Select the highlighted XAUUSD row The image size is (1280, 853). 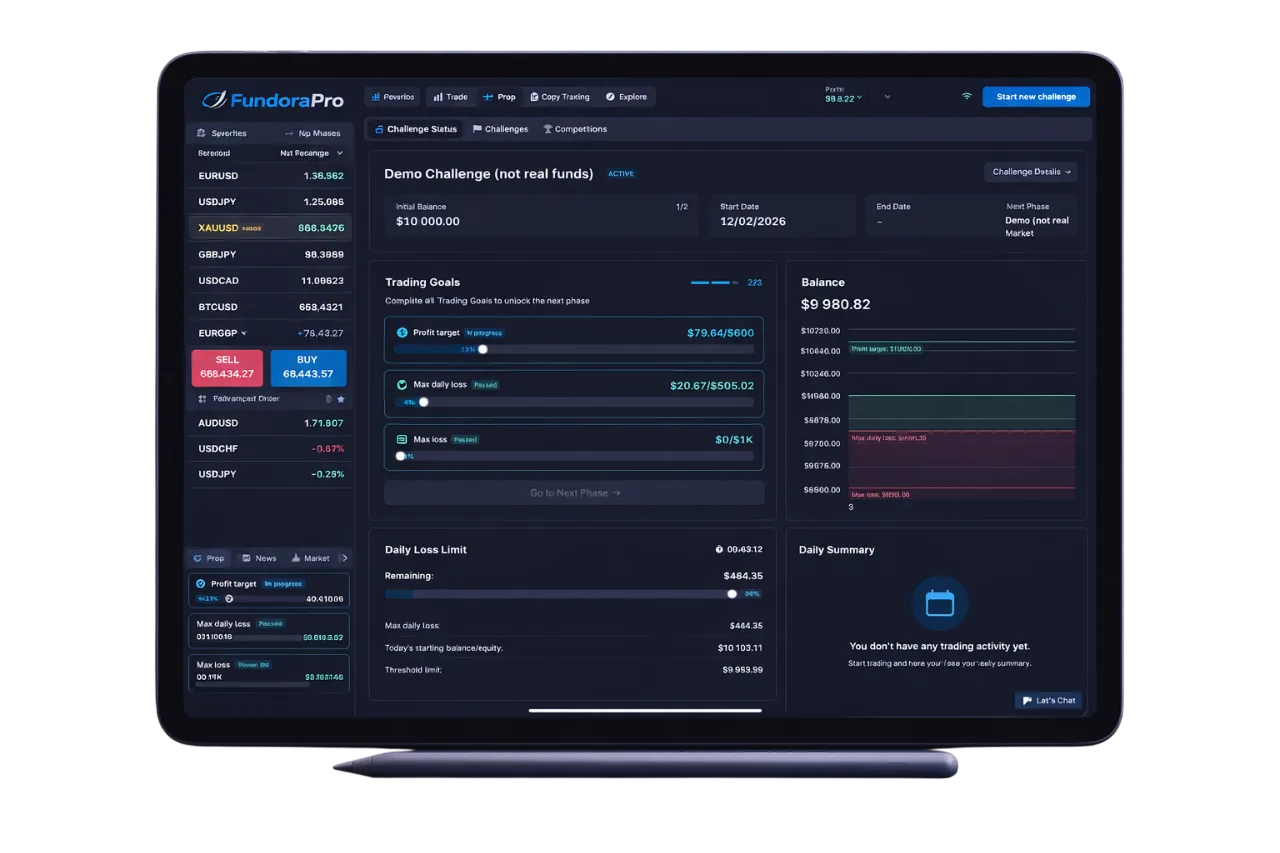click(269, 228)
